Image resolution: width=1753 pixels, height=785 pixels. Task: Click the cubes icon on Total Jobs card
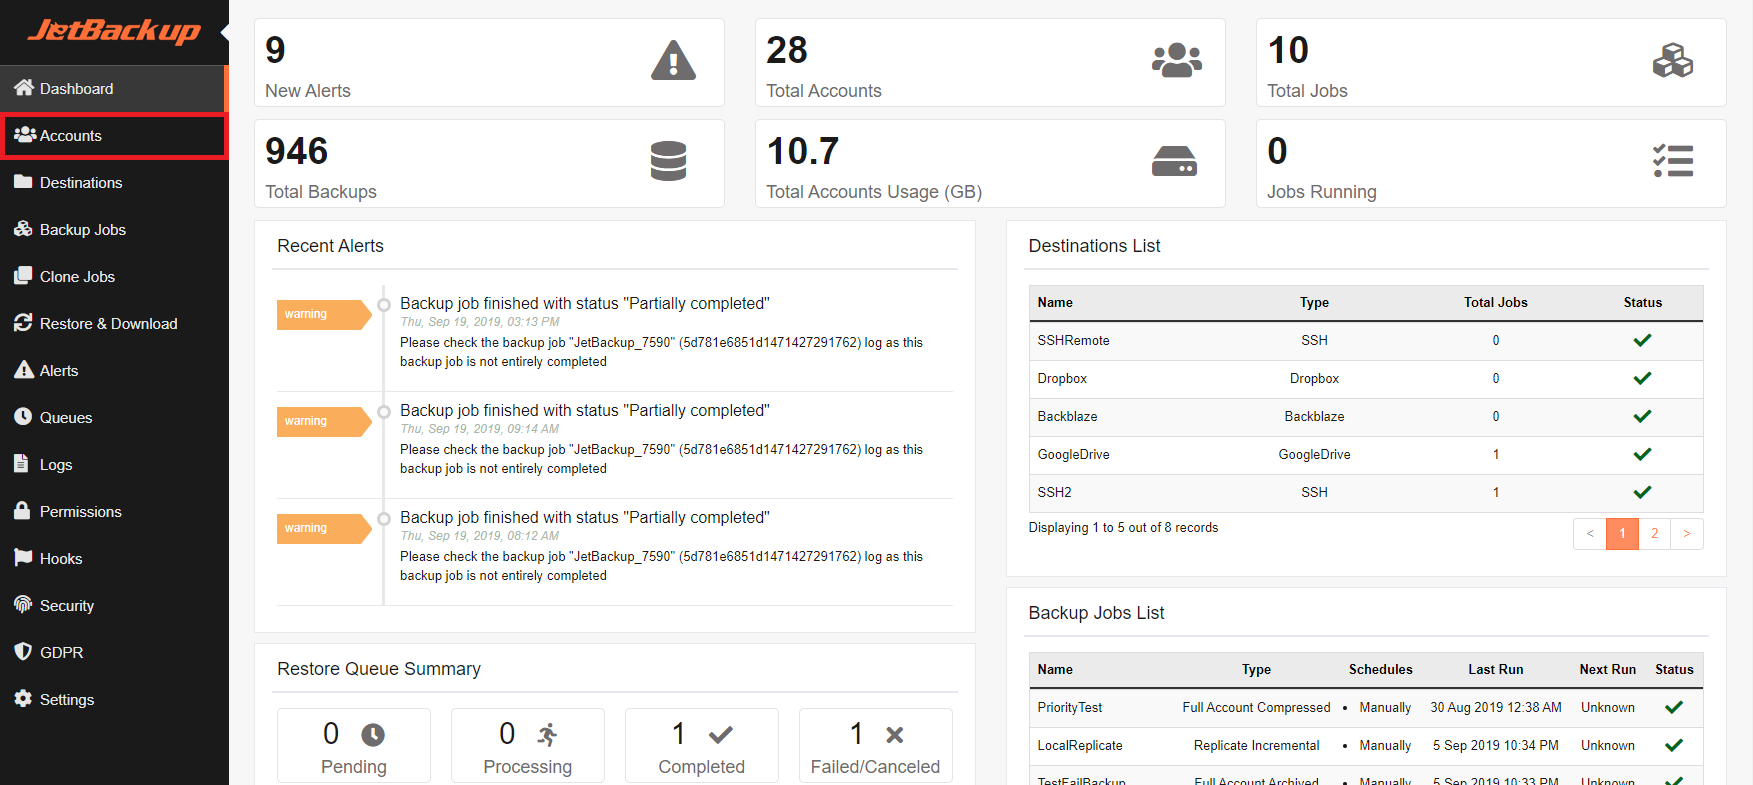[1673, 61]
